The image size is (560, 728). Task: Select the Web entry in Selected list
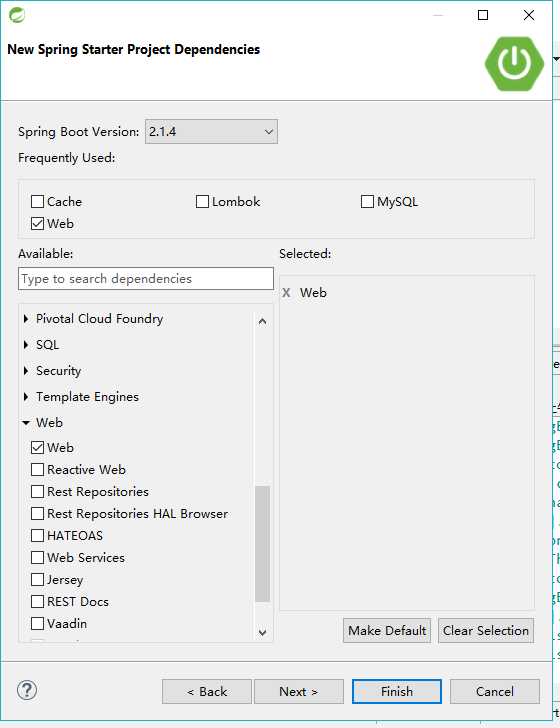[x=313, y=293]
